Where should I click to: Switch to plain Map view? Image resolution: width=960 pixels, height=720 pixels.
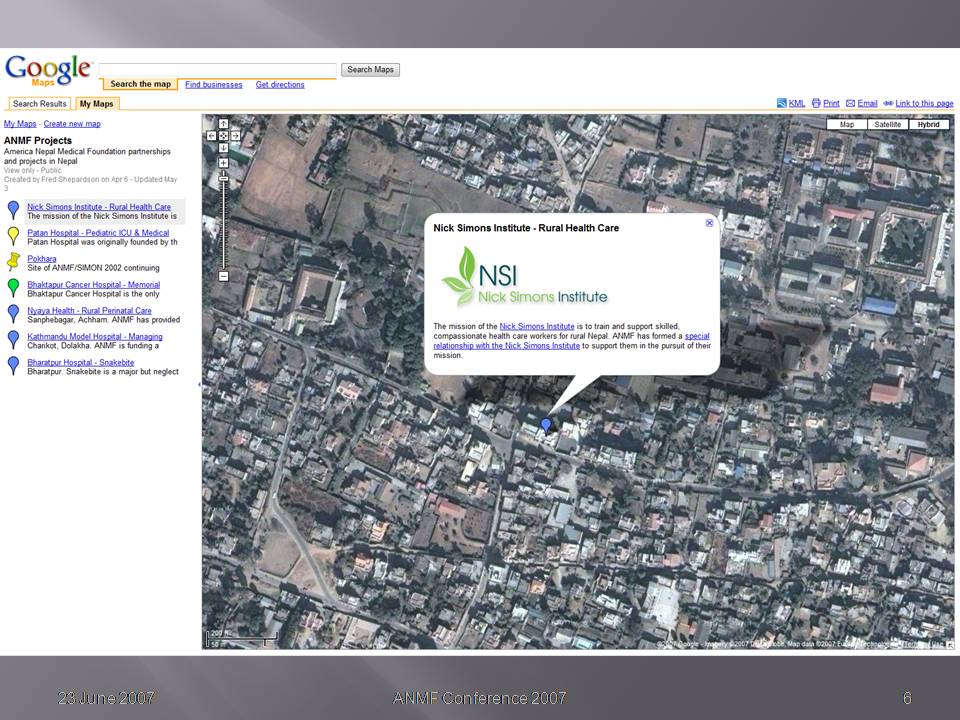pos(847,124)
